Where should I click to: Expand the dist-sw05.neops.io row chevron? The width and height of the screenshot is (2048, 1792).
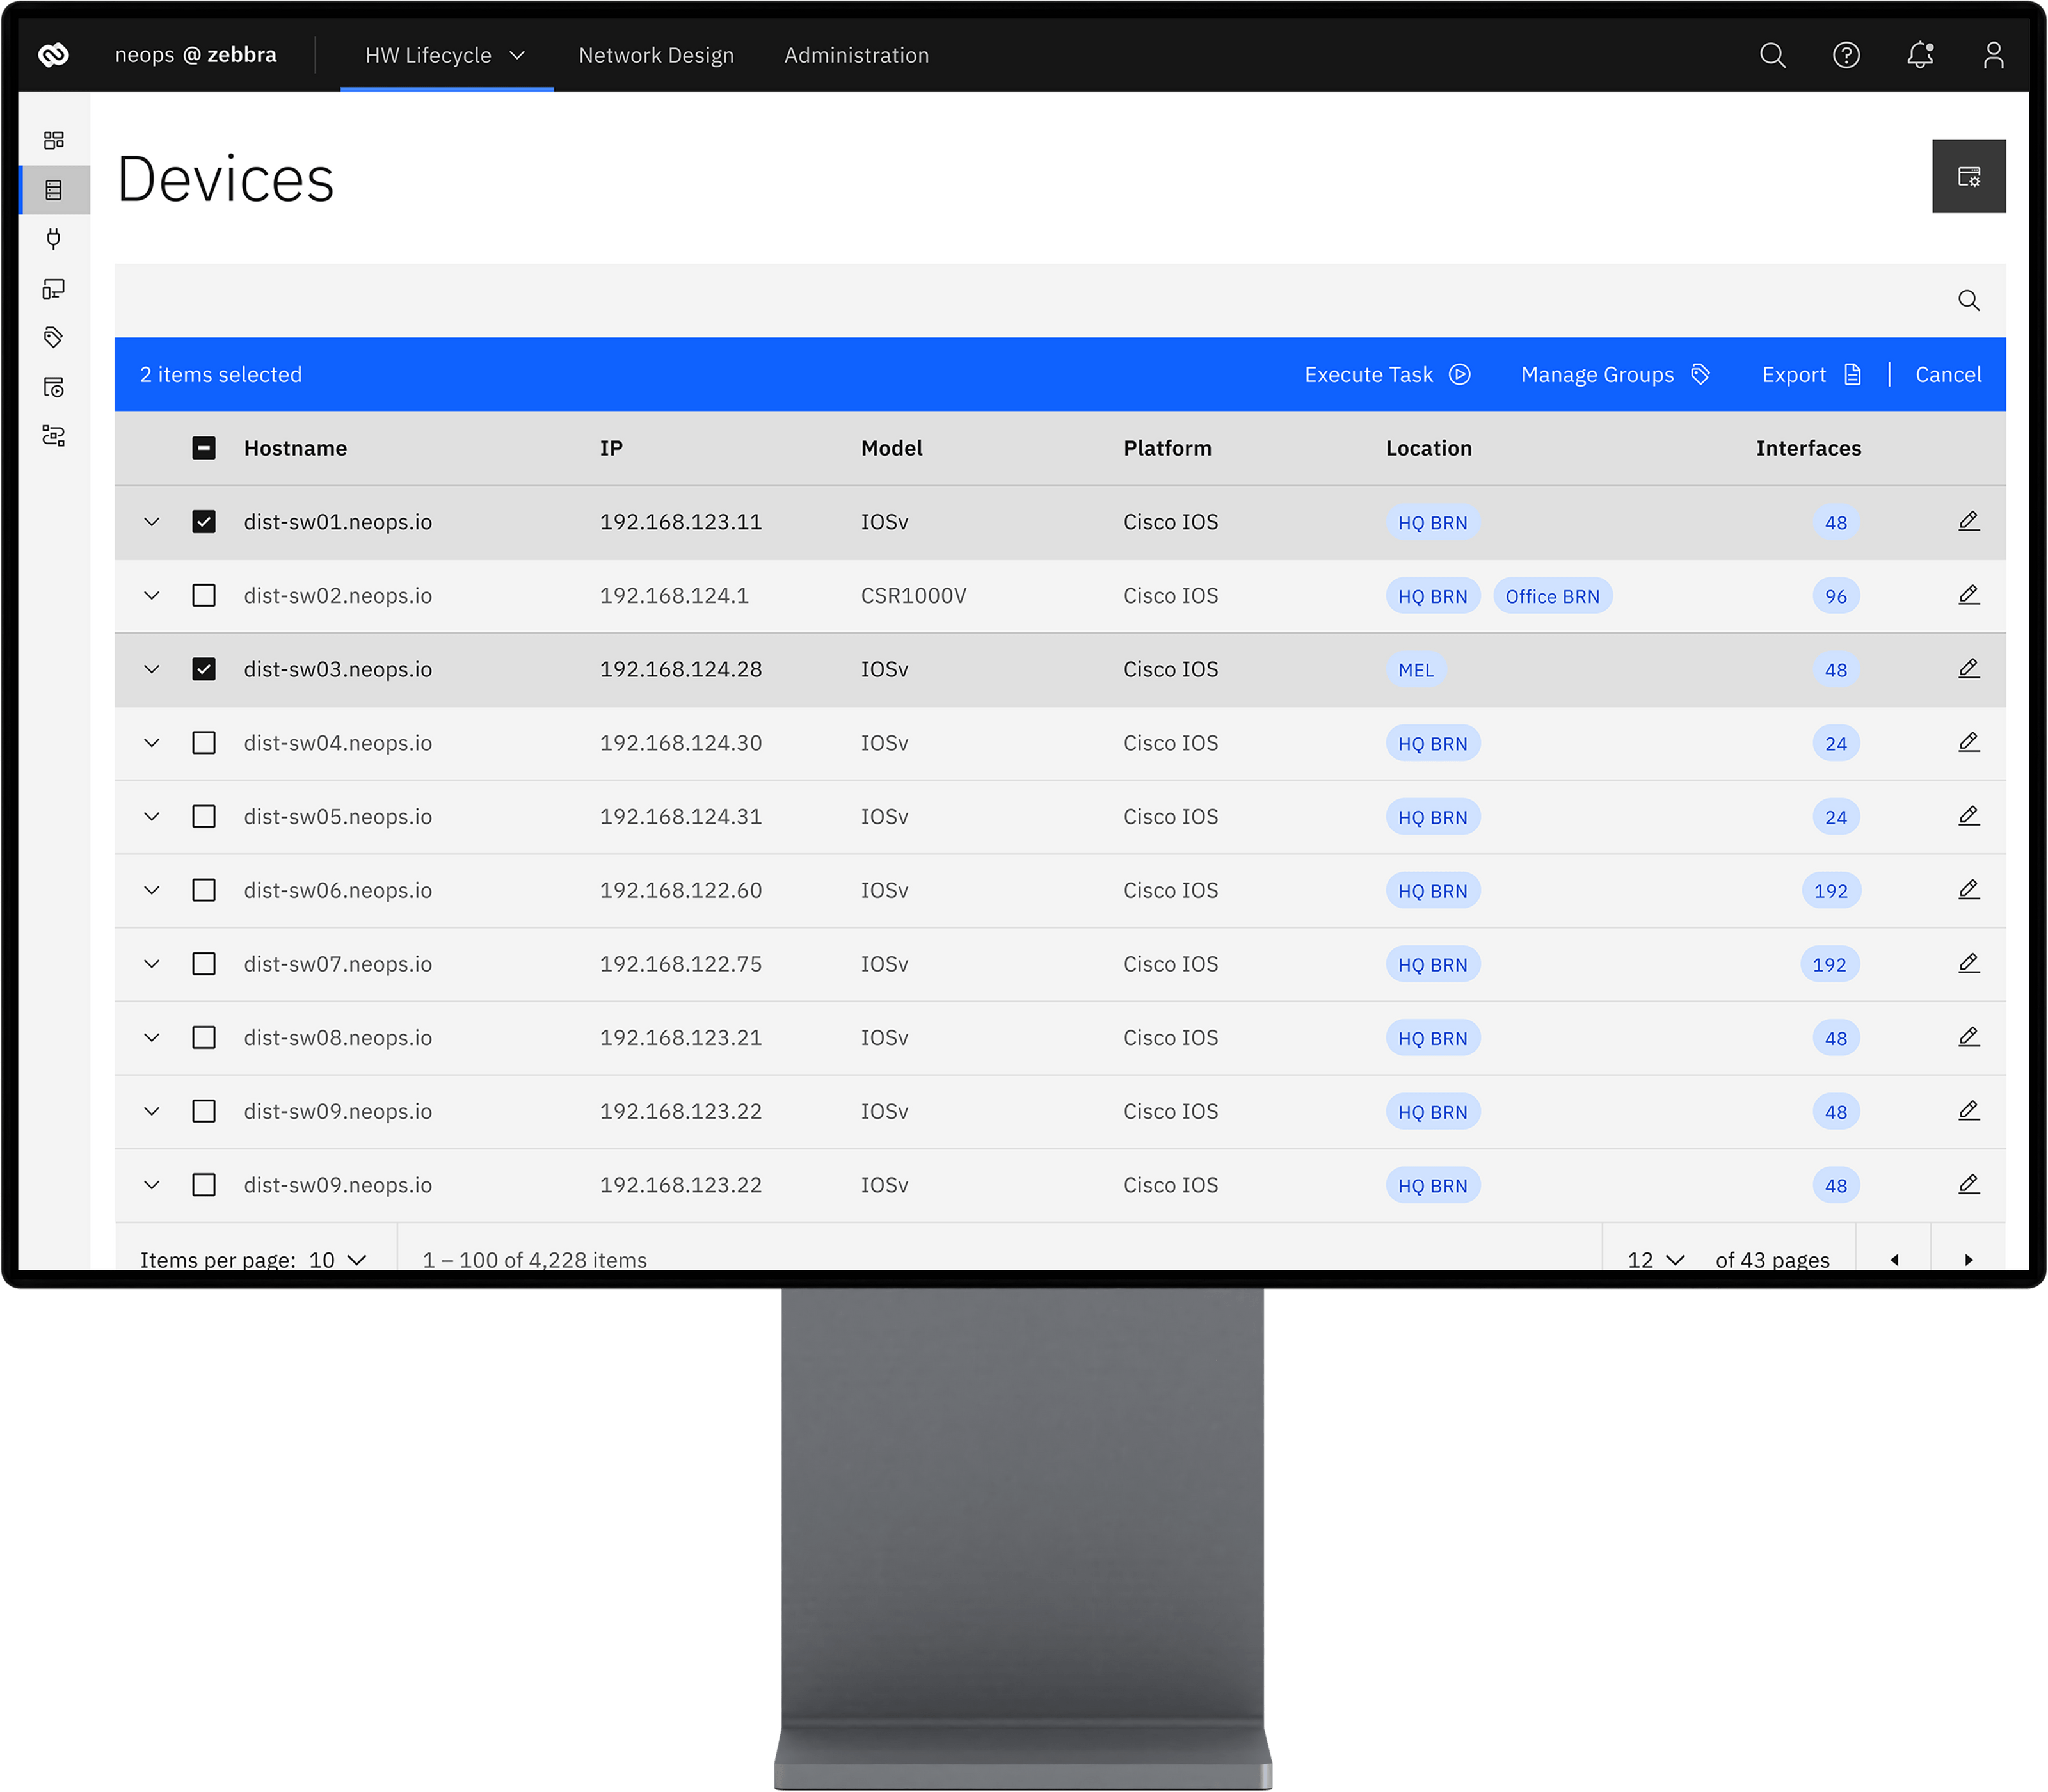[x=152, y=817]
